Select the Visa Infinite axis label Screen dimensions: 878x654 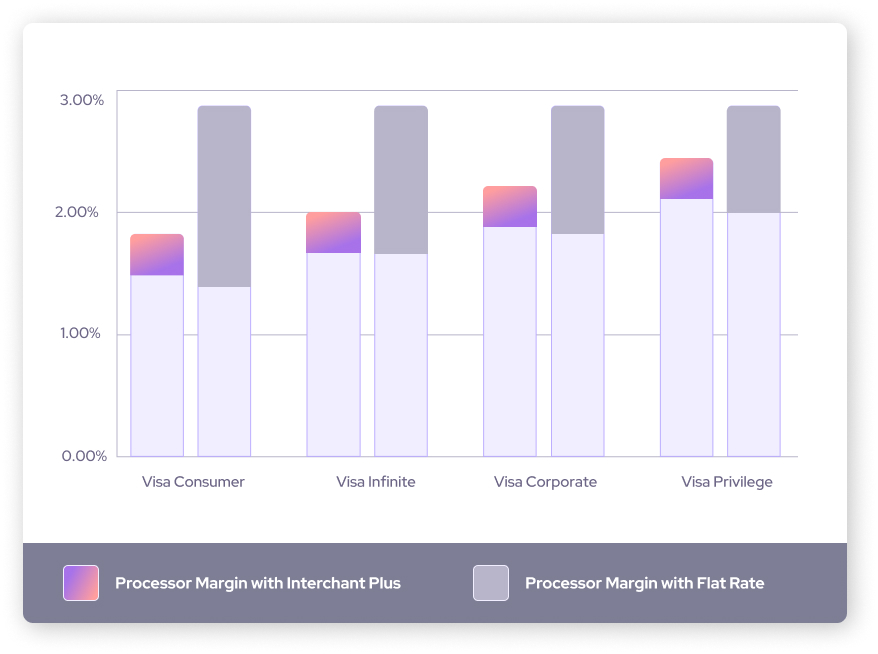click(x=376, y=482)
